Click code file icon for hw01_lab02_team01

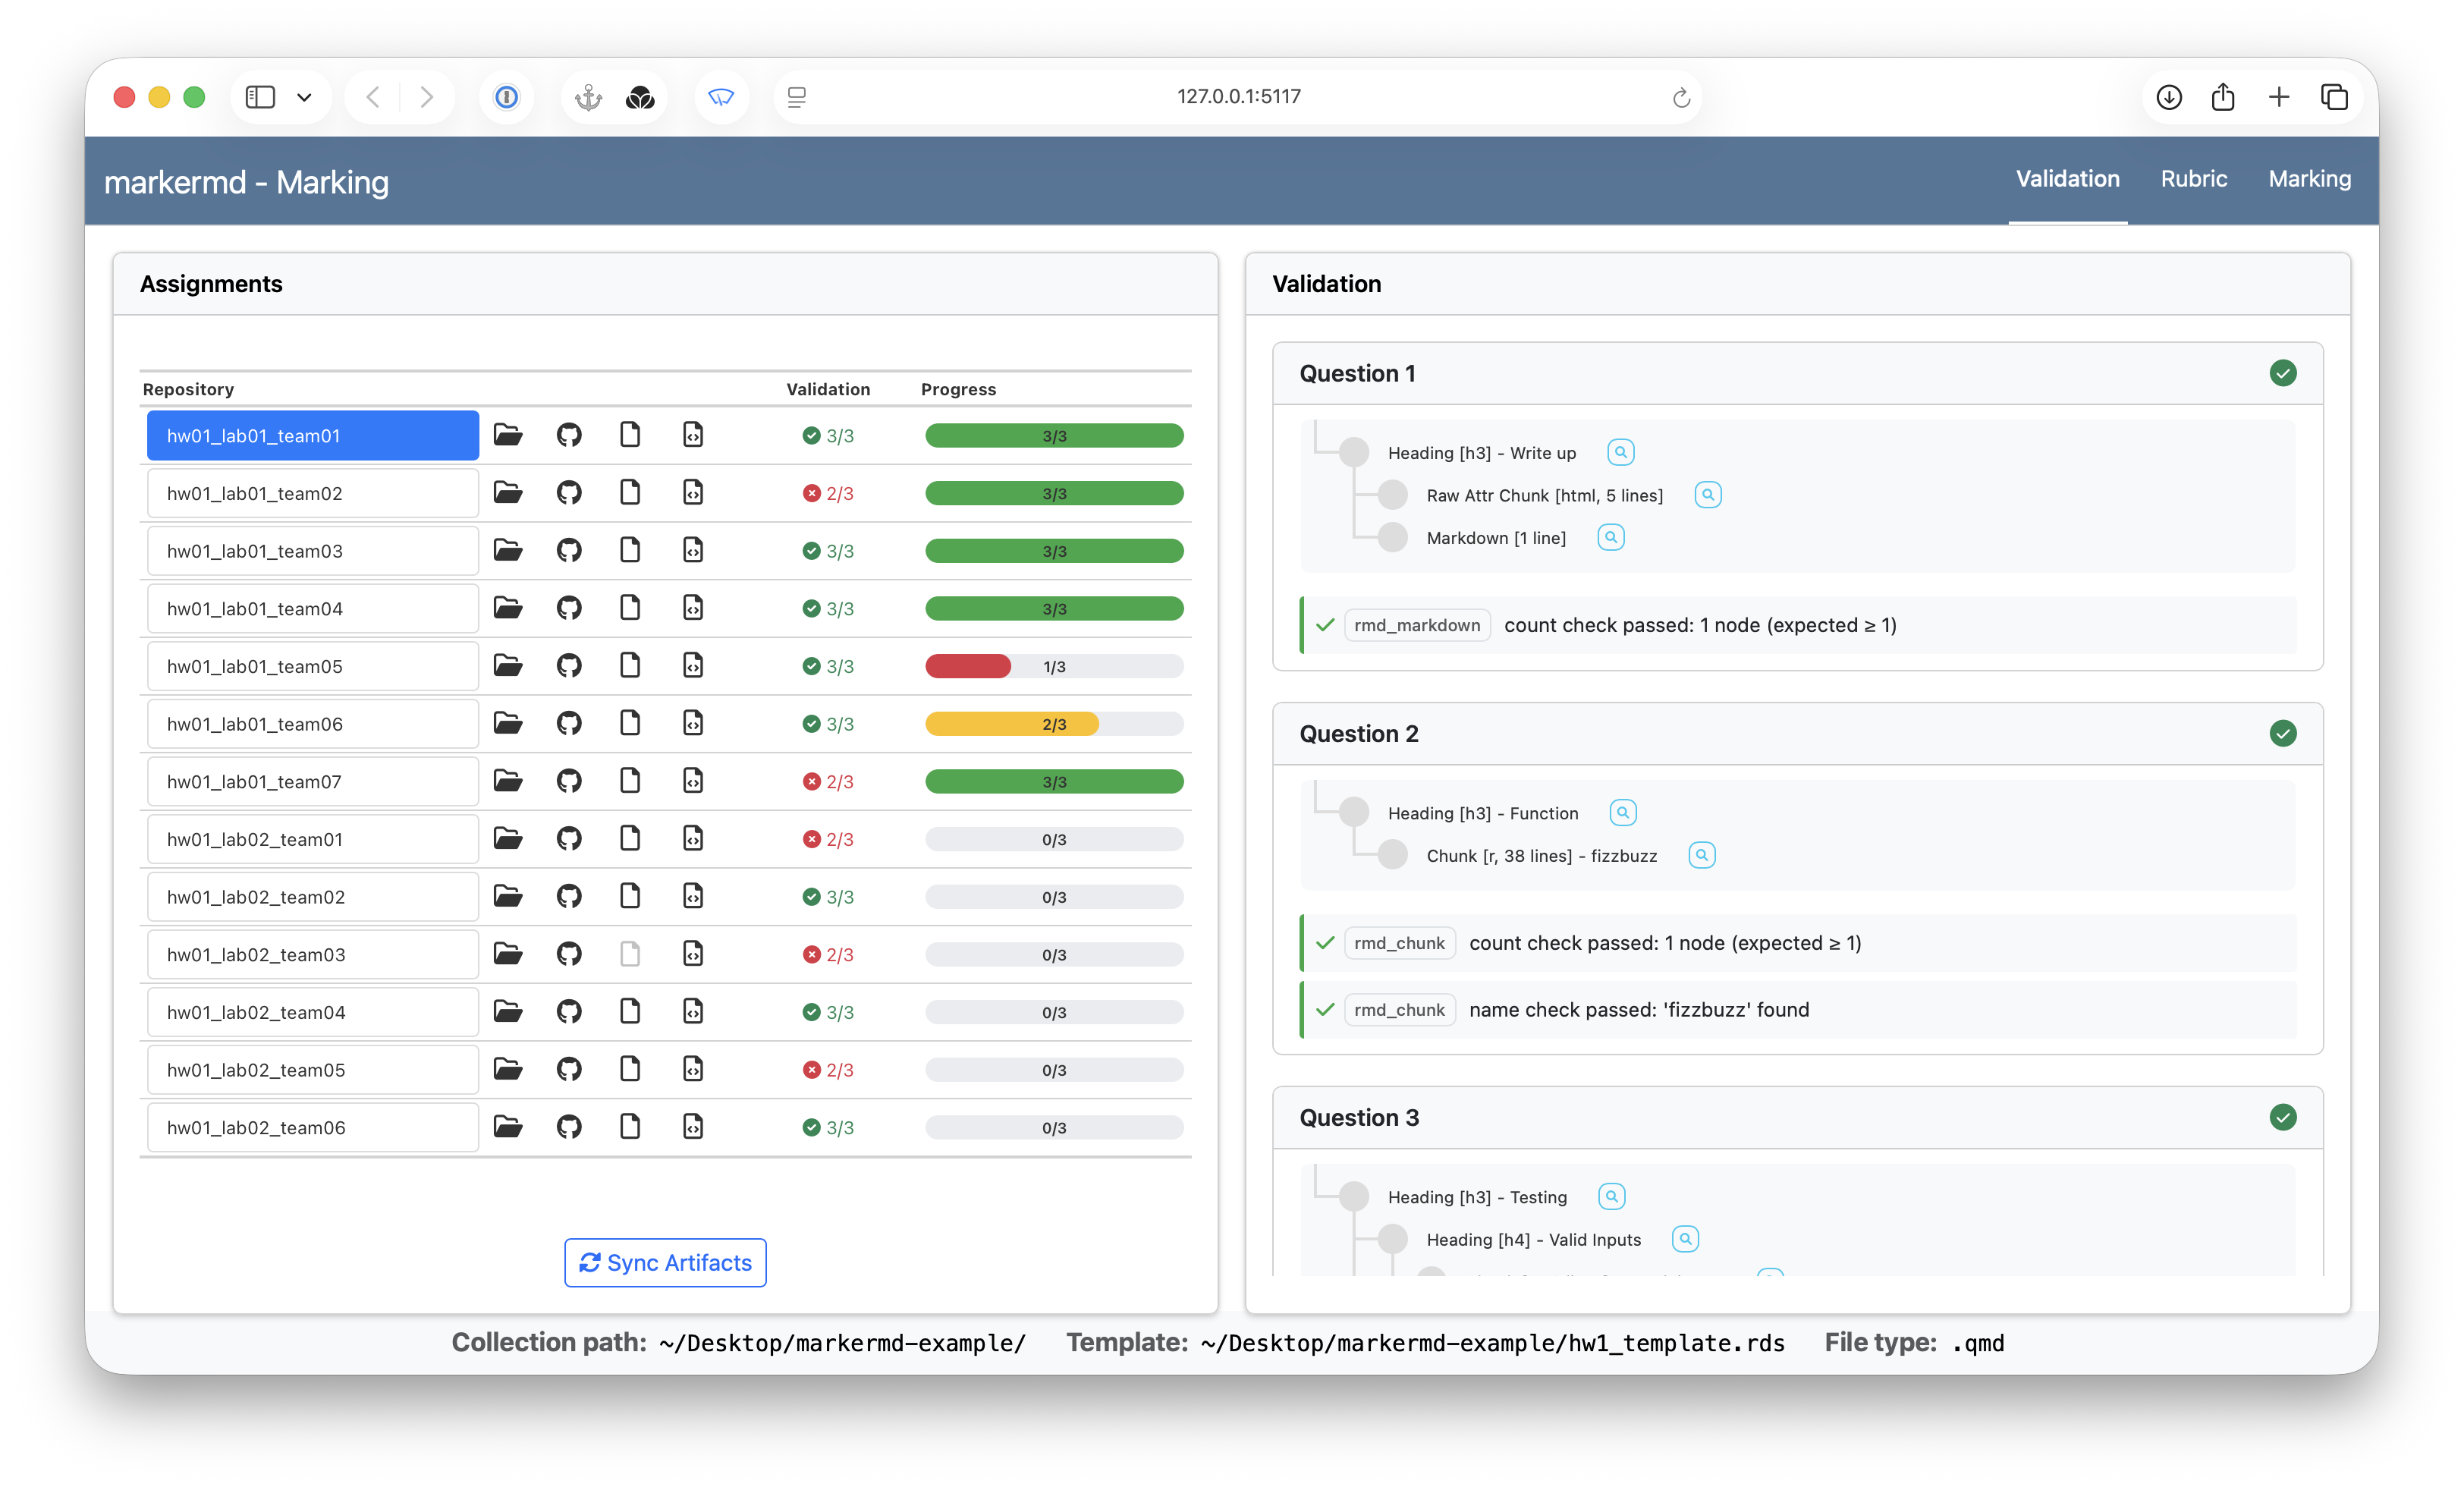(693, 839)
